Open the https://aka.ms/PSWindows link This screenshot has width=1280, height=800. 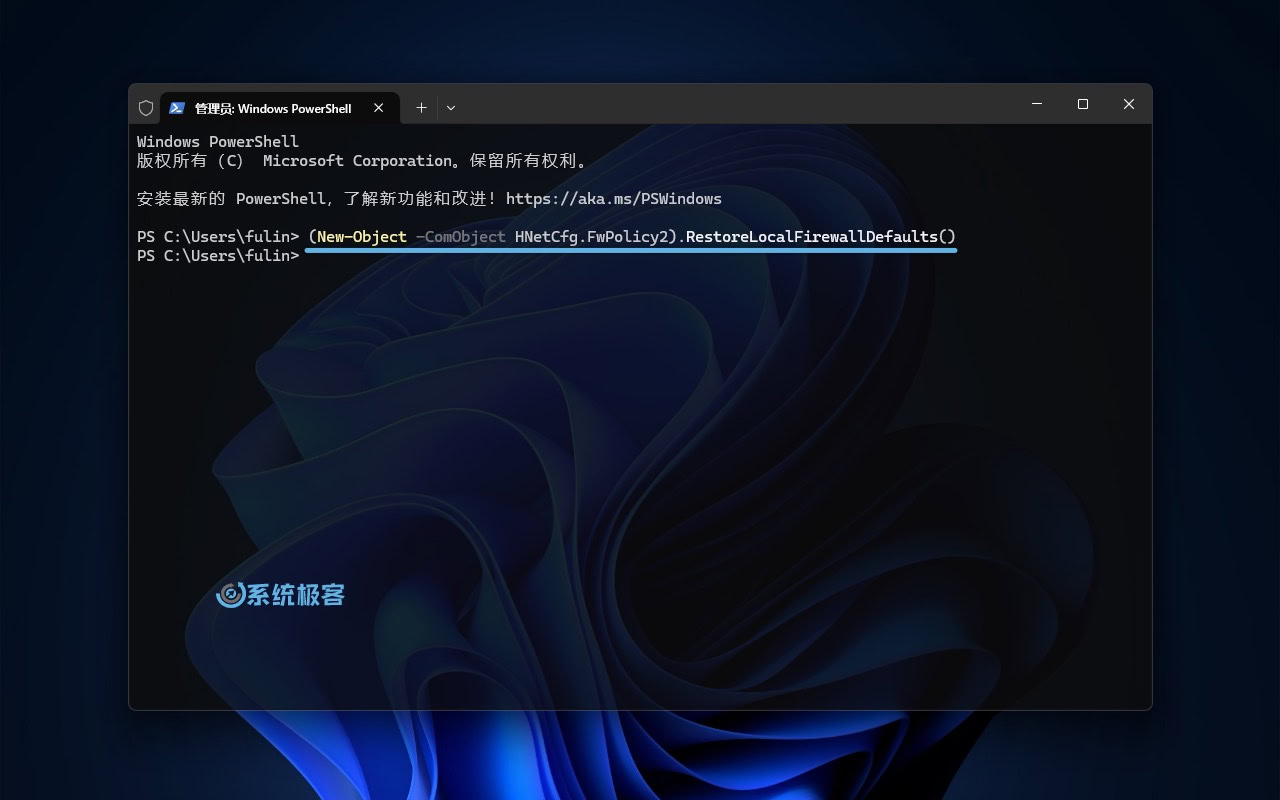614,198
